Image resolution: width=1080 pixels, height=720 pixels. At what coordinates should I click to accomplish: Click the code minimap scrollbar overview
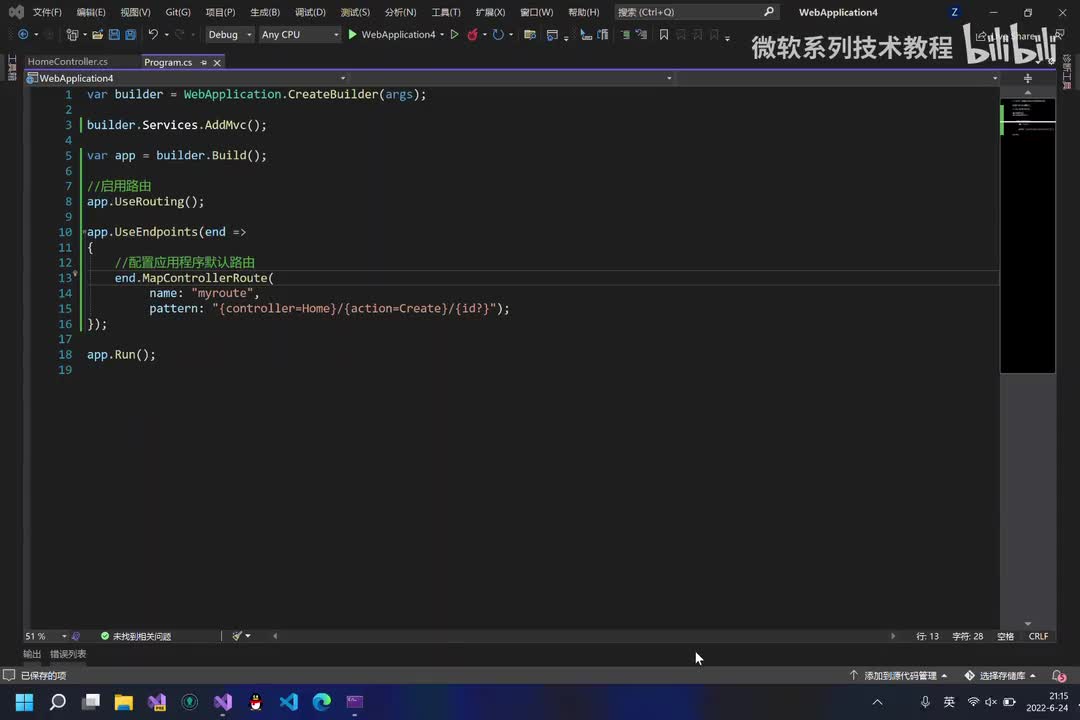coord(1027,236)
